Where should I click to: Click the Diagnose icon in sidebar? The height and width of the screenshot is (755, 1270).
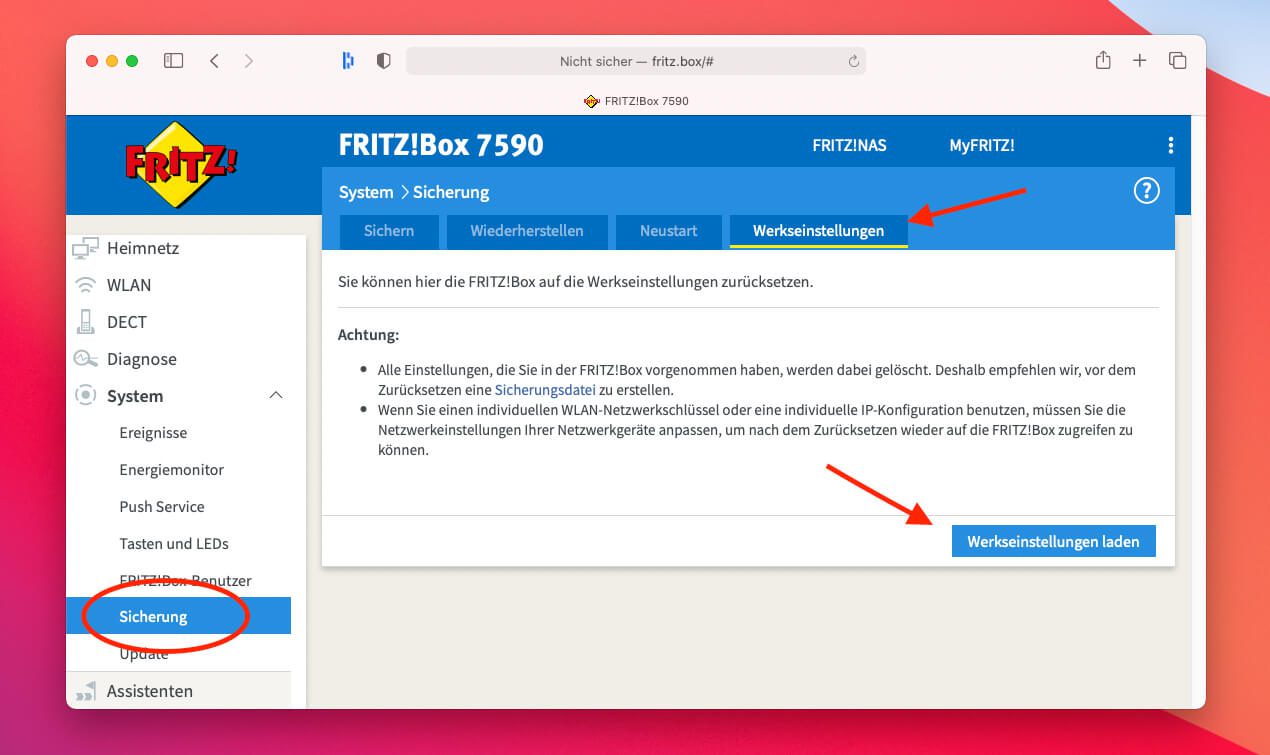pyautogui.click(x=86, y=359)
